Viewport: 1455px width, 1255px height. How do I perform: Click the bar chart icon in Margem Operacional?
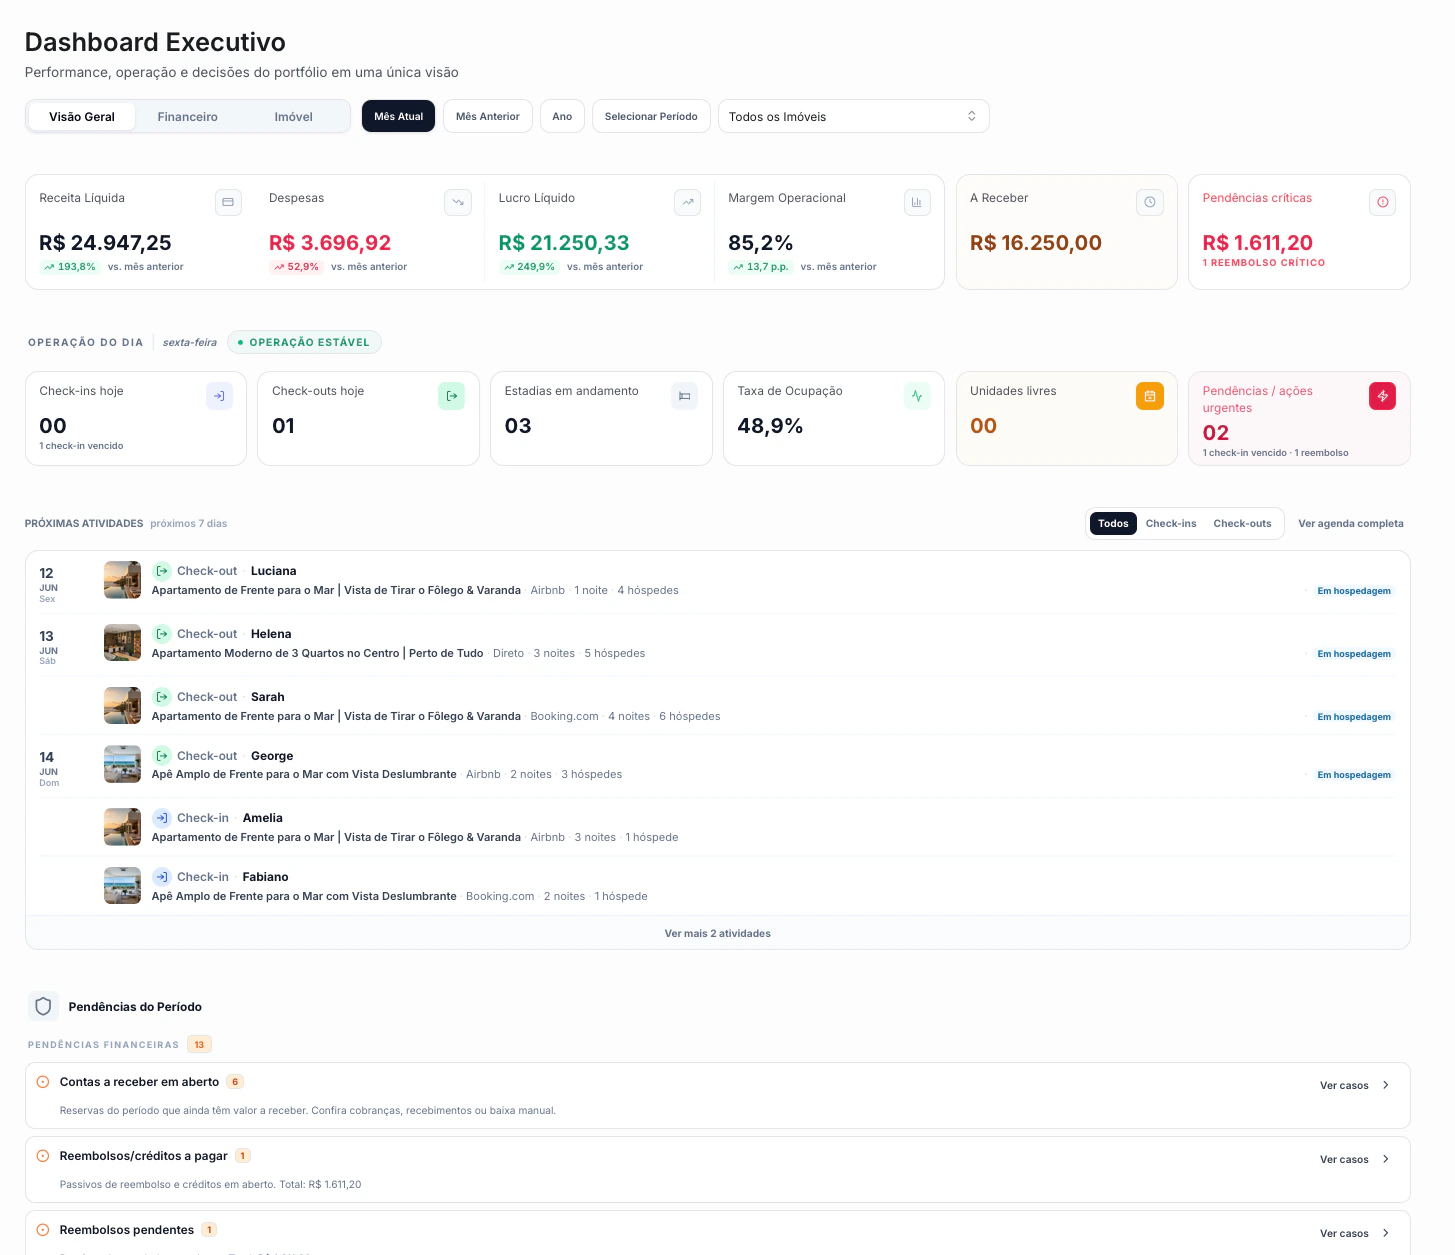917,202
